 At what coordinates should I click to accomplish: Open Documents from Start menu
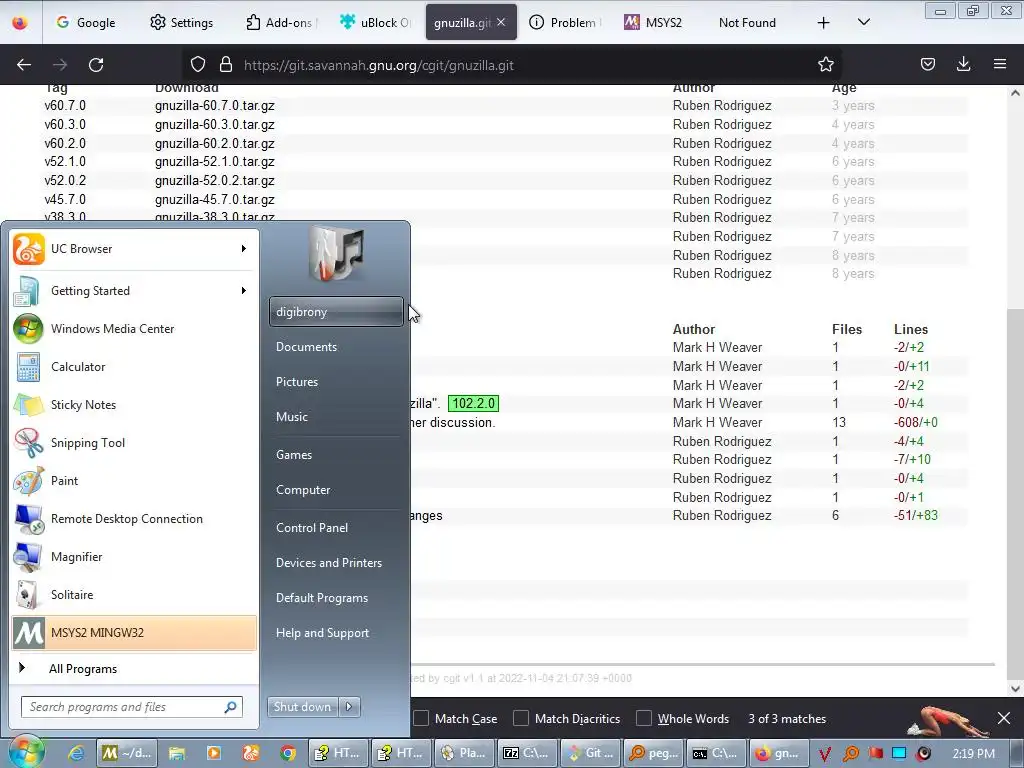coord(336,347)
